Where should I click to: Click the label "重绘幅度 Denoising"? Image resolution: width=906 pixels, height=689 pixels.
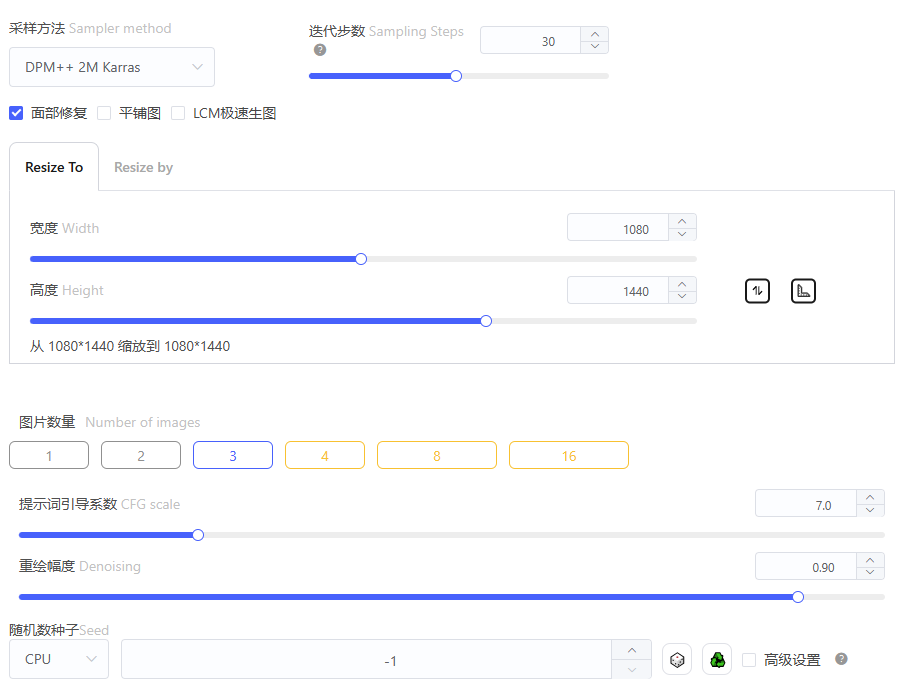tap(80, 566)
